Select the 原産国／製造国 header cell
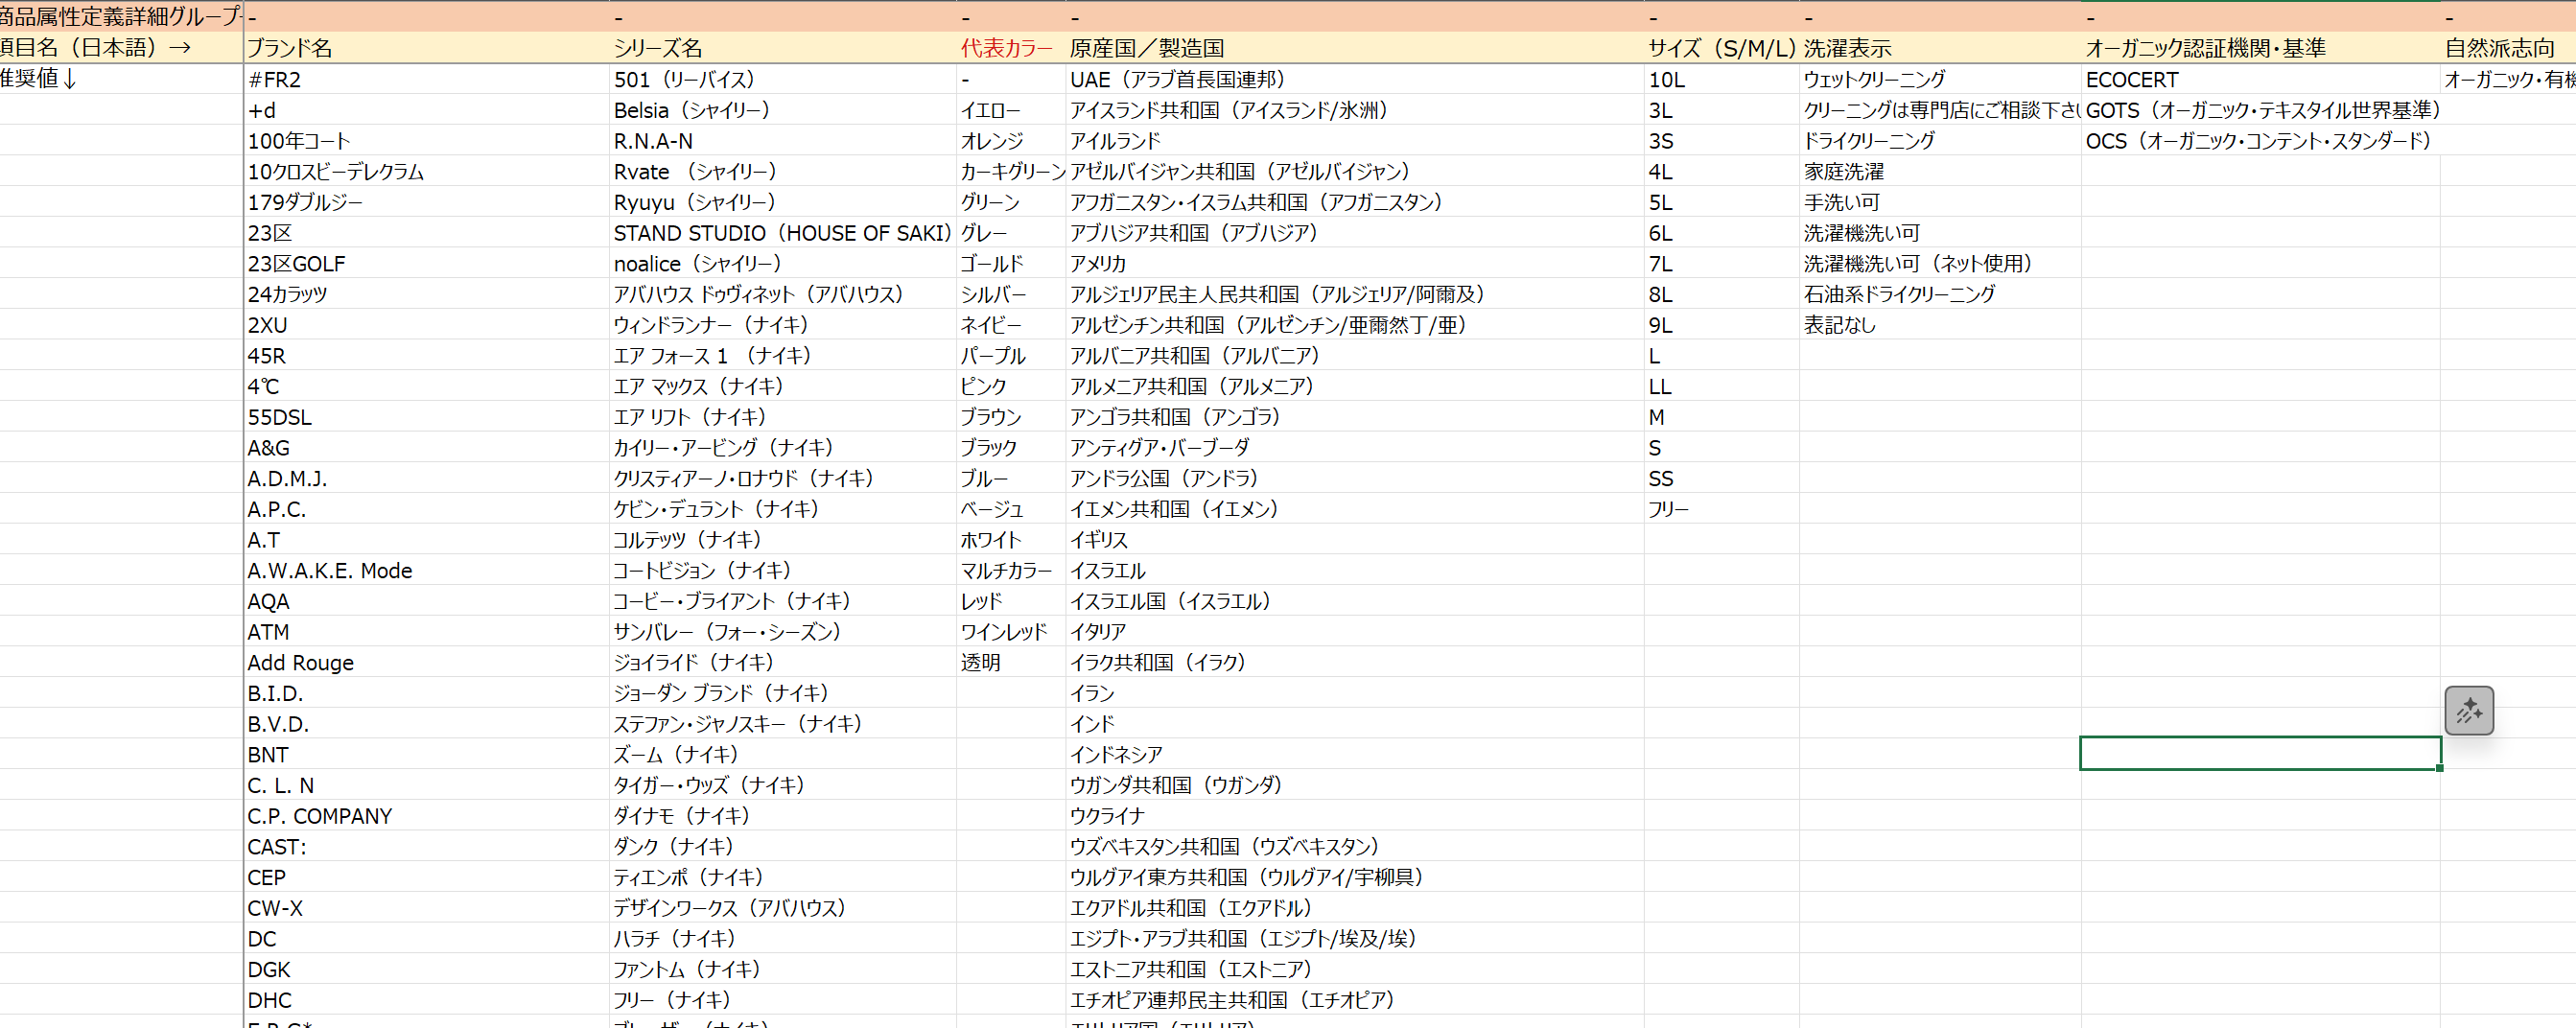 (x=1354, y=47)
